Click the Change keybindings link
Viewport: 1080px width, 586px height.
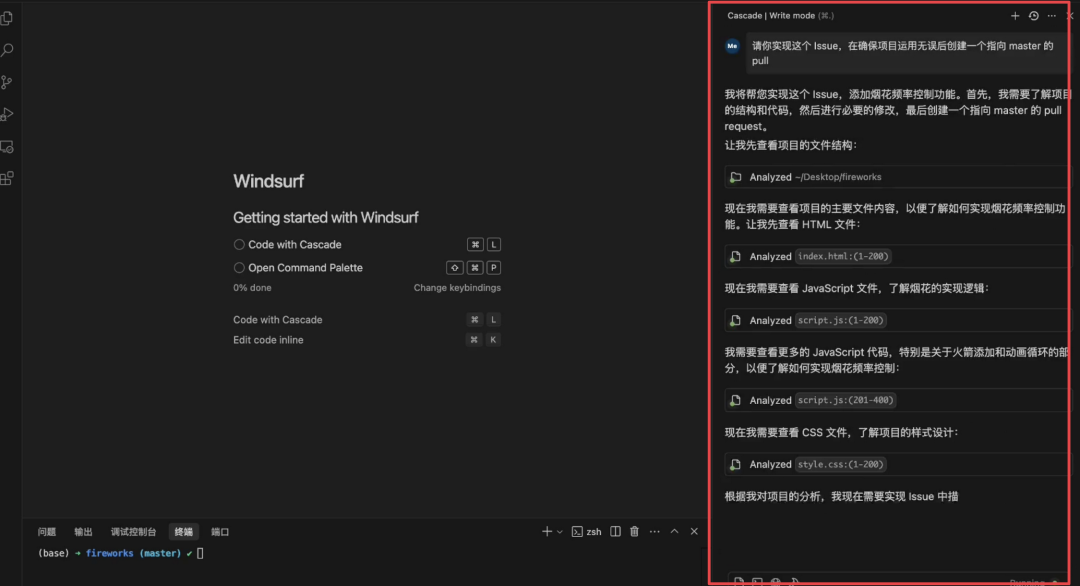[x=457, y=288]
